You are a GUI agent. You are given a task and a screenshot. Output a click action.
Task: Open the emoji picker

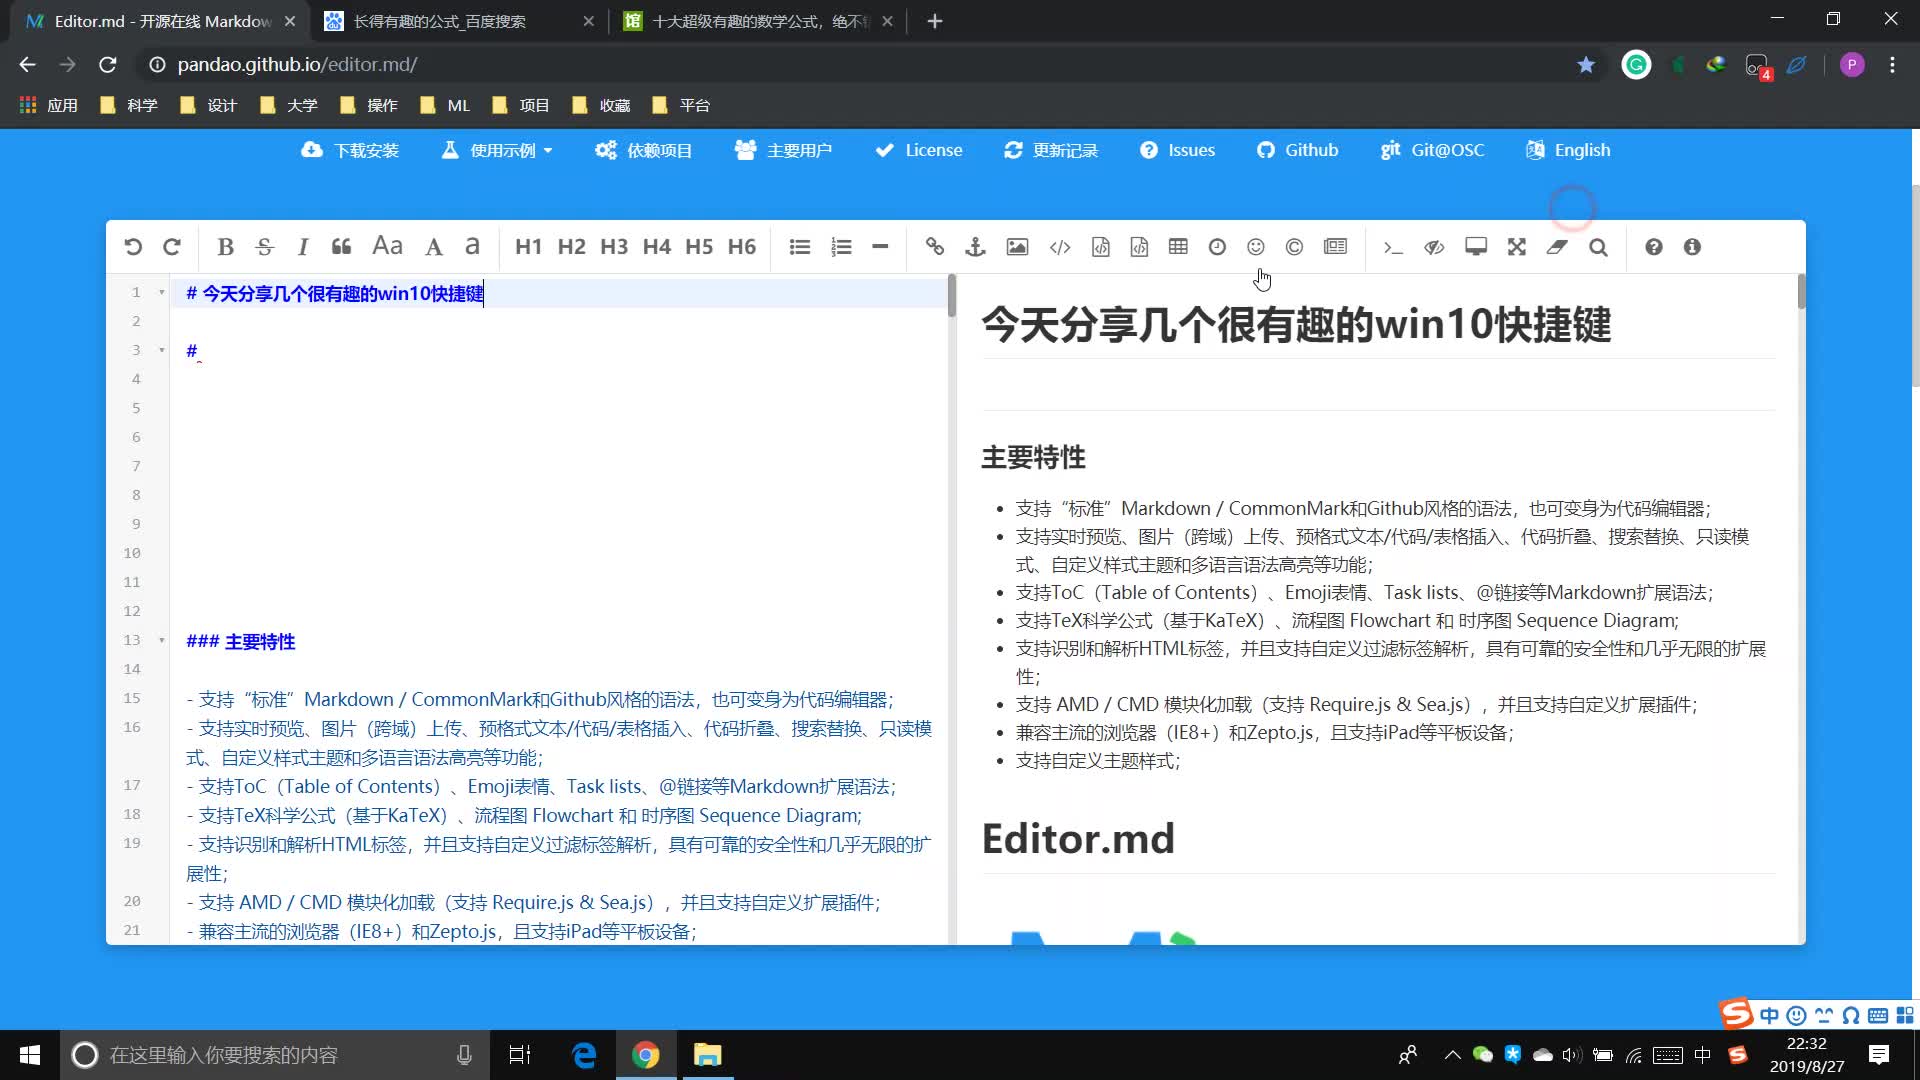pos(1256,247)
